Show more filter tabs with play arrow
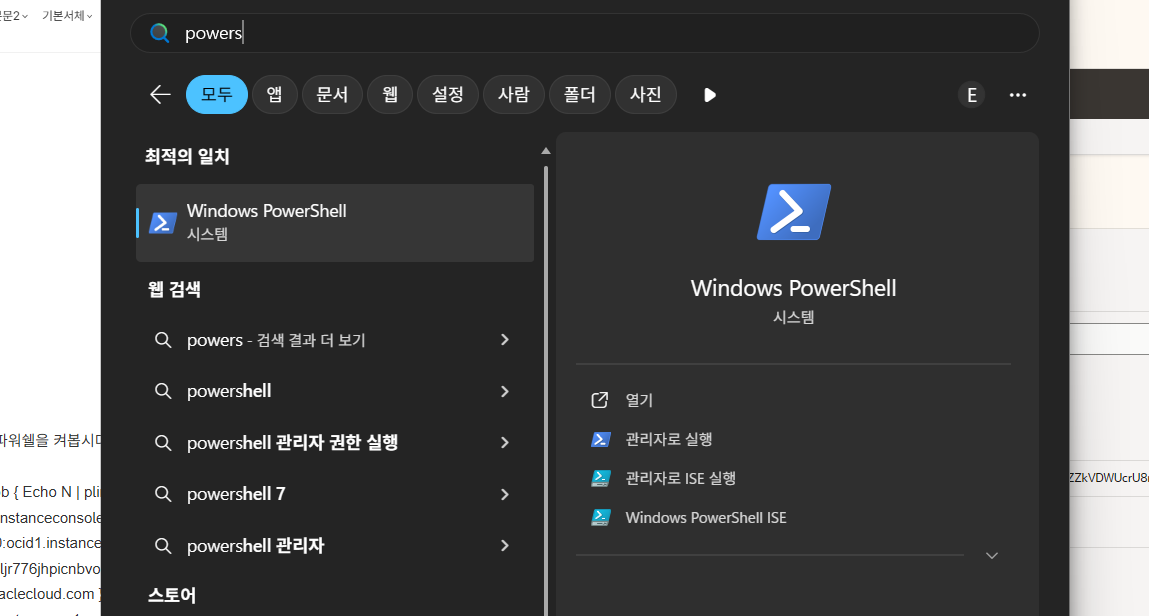This screenshot has width=1149, height=616. (x=709, y=95)
